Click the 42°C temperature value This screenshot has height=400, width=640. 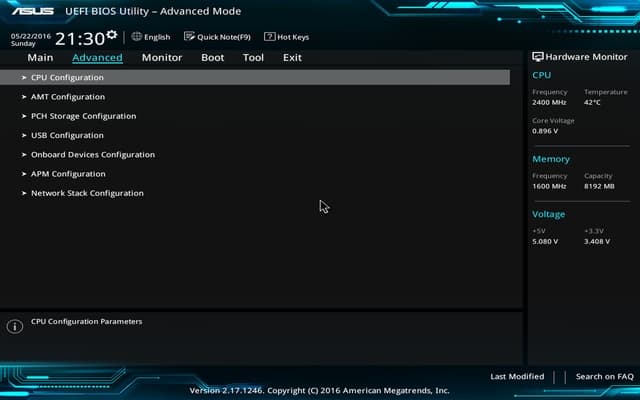(592, 102)
